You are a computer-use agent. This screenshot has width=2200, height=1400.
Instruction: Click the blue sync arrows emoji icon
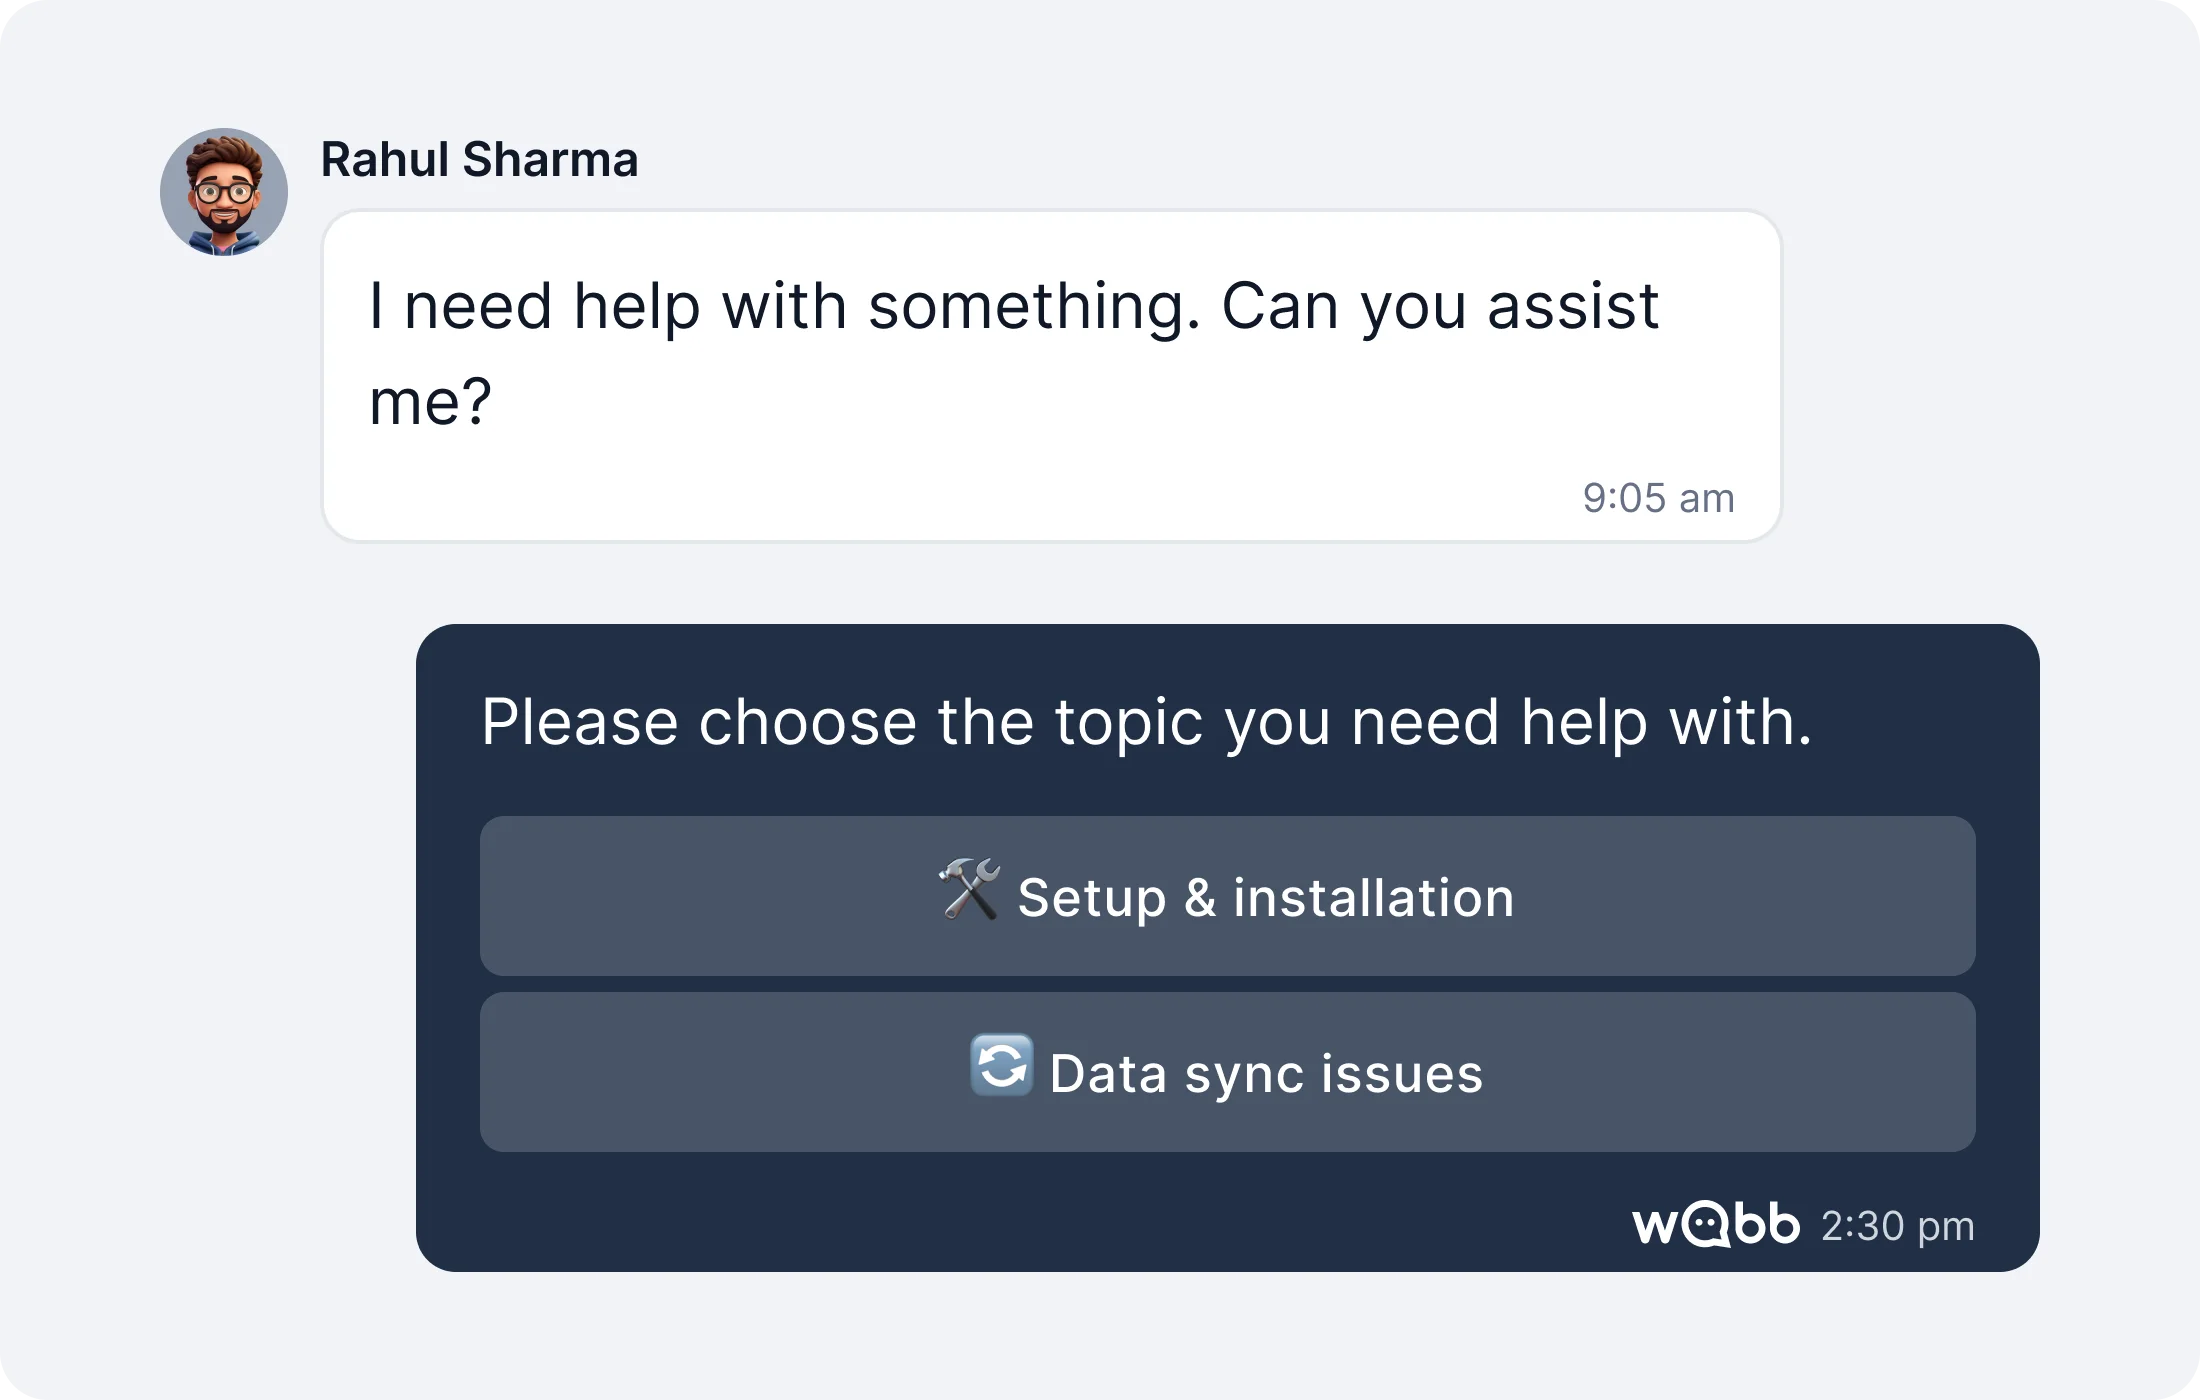[1001, 1065]
